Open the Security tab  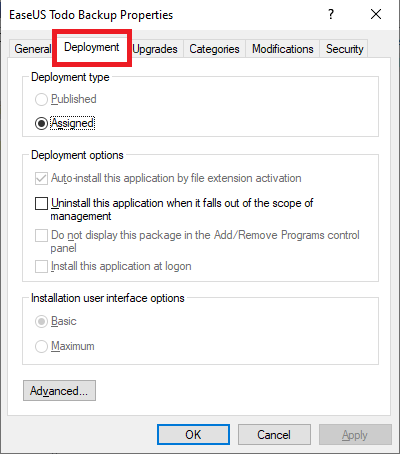coord(344,49)
